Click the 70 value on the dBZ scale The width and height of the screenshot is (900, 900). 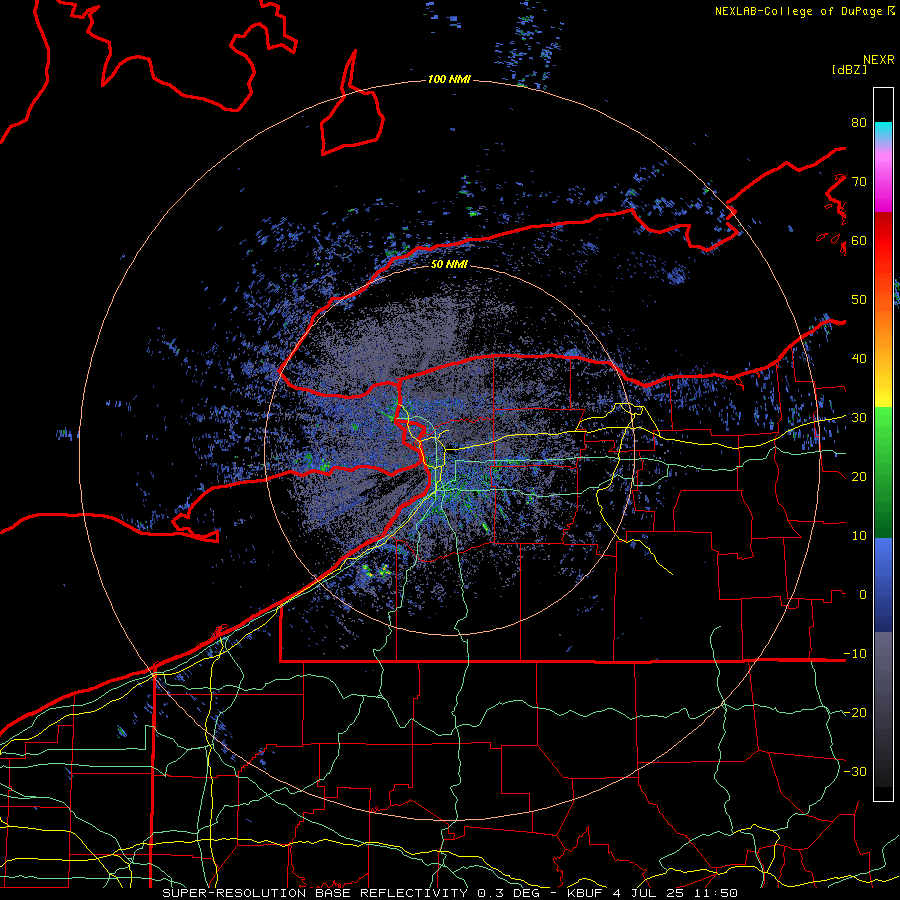859,181
